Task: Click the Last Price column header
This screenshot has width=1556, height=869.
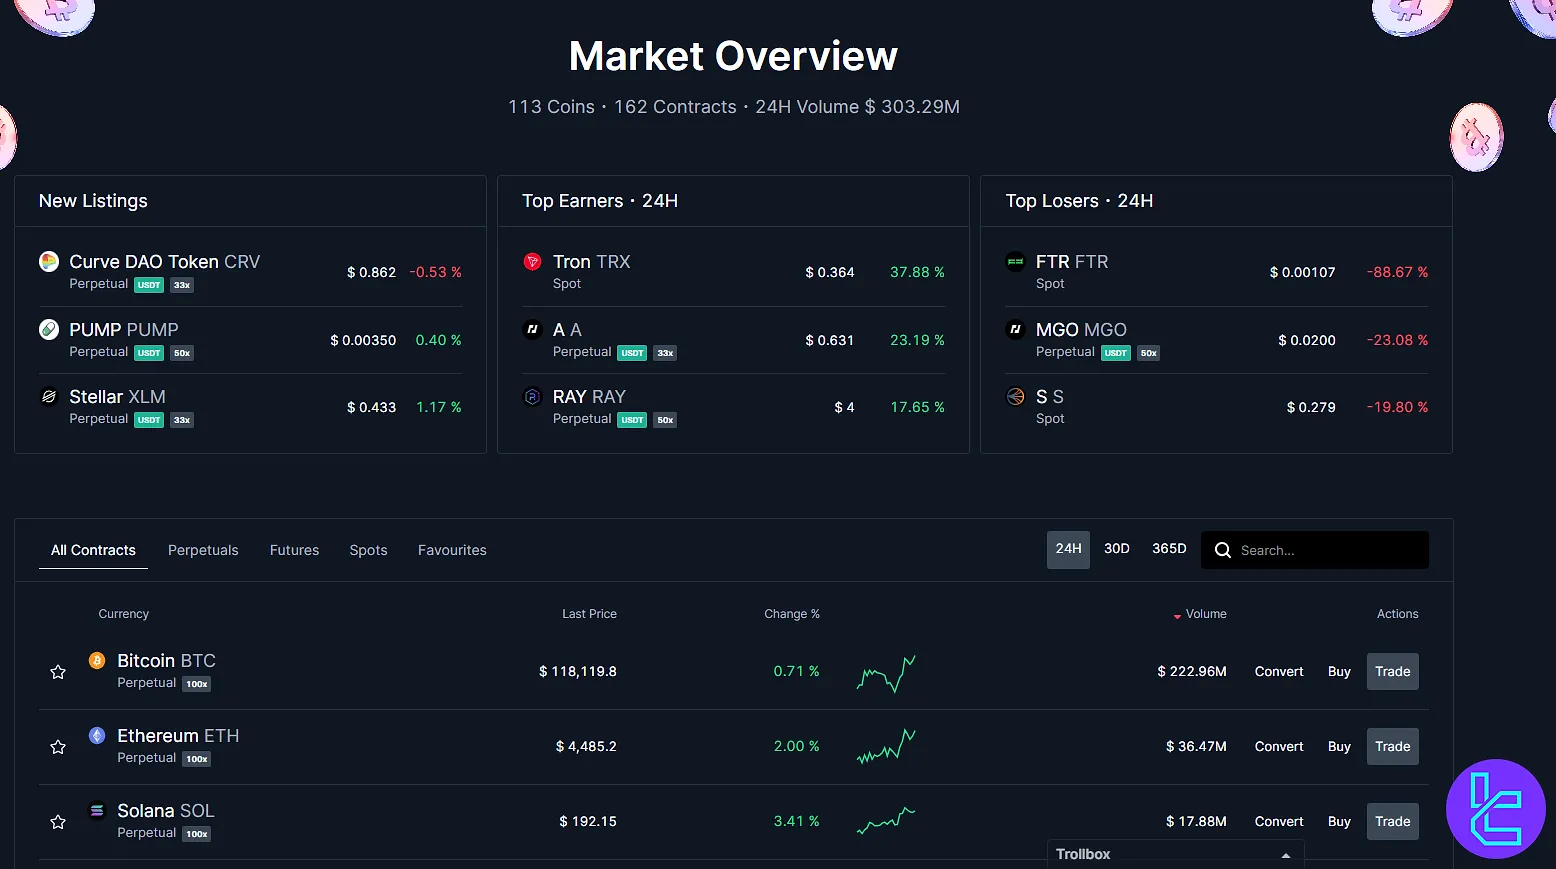Action: [589, 614]
